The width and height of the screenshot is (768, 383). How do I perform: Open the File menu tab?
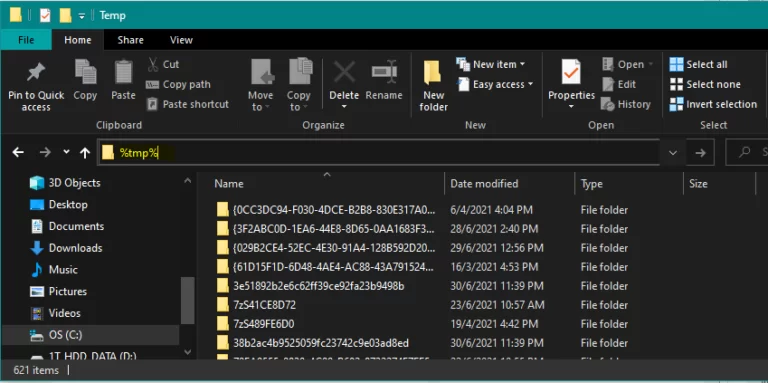tap(26, 40)
